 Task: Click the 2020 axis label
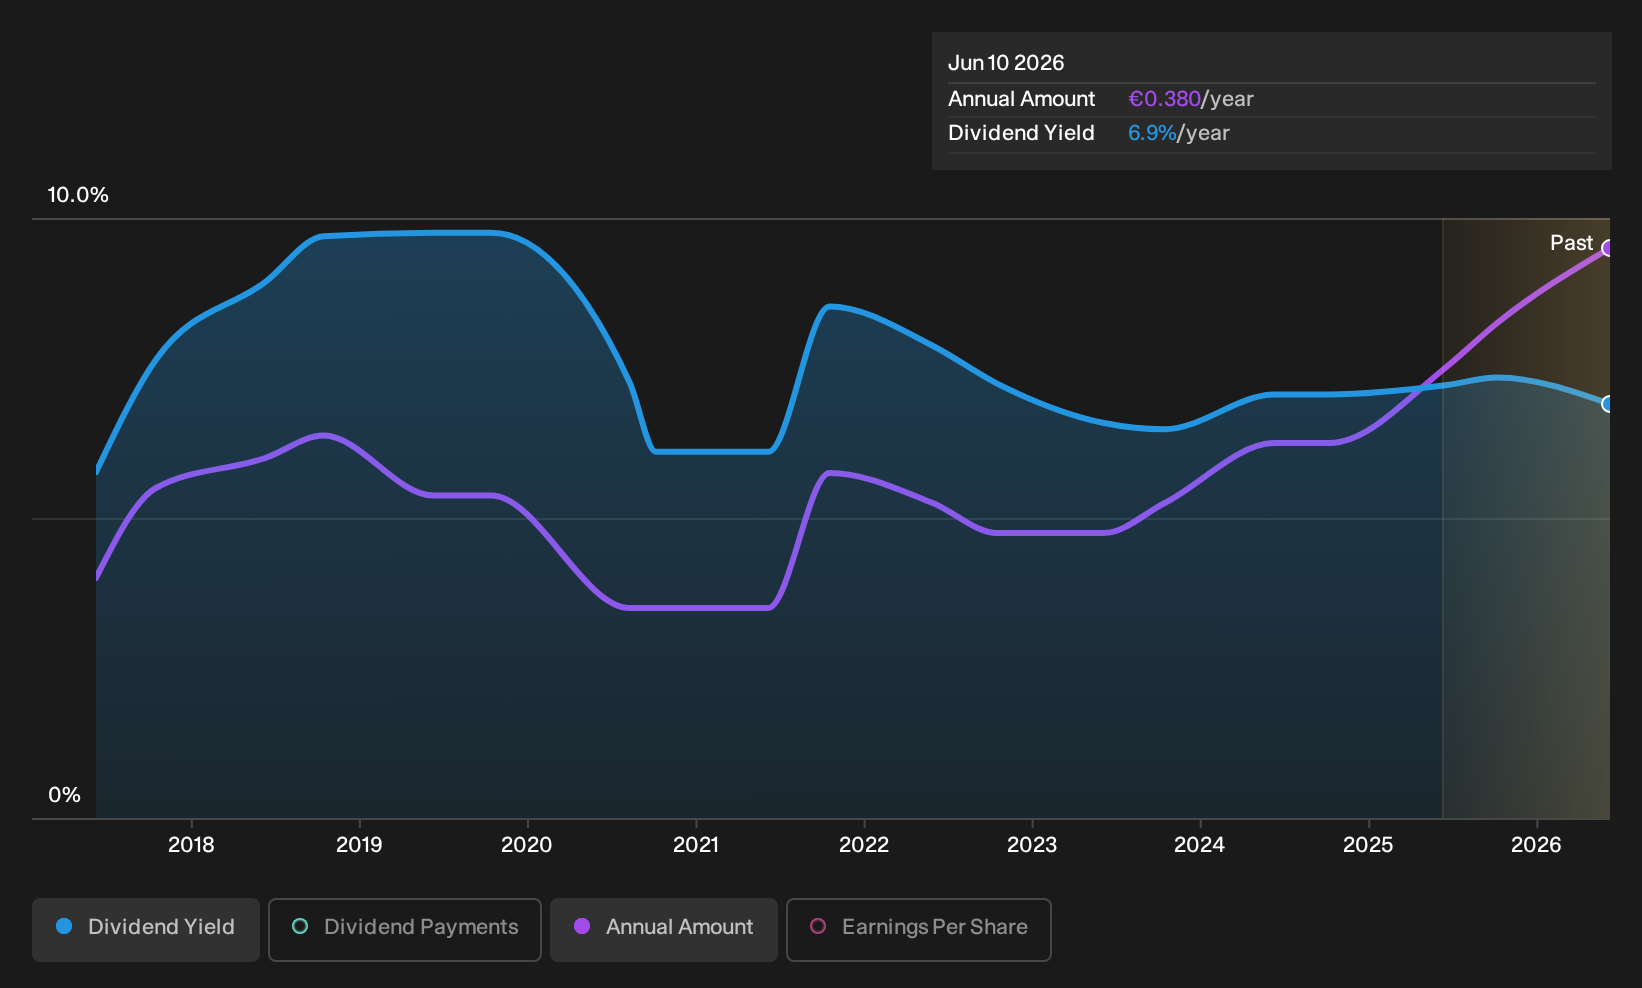point(527,845)
